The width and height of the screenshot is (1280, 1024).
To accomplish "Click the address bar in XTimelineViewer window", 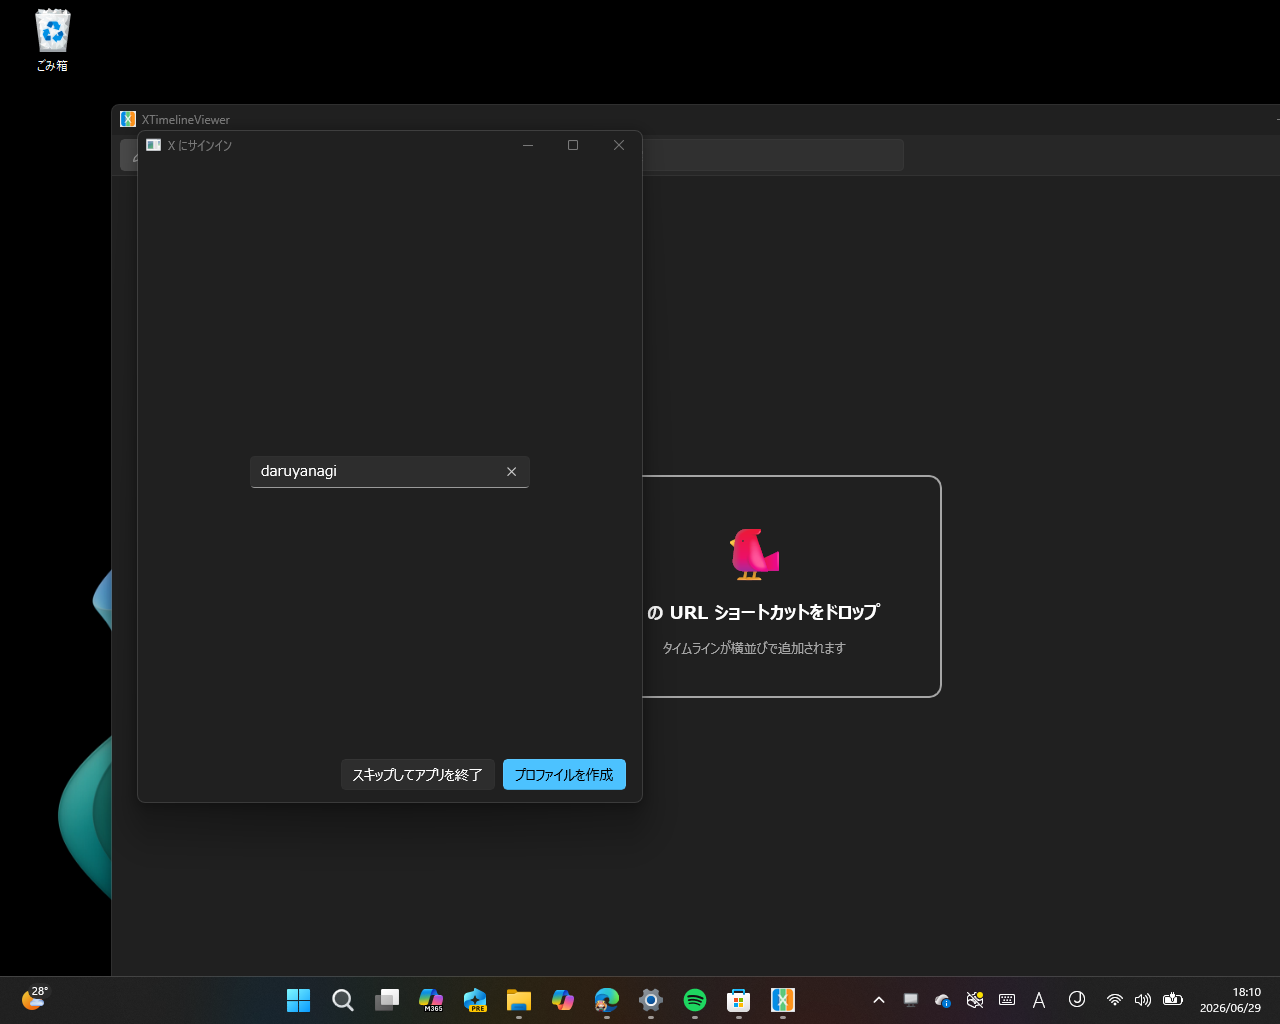I will pyautogui.click(x=772, y=155).
